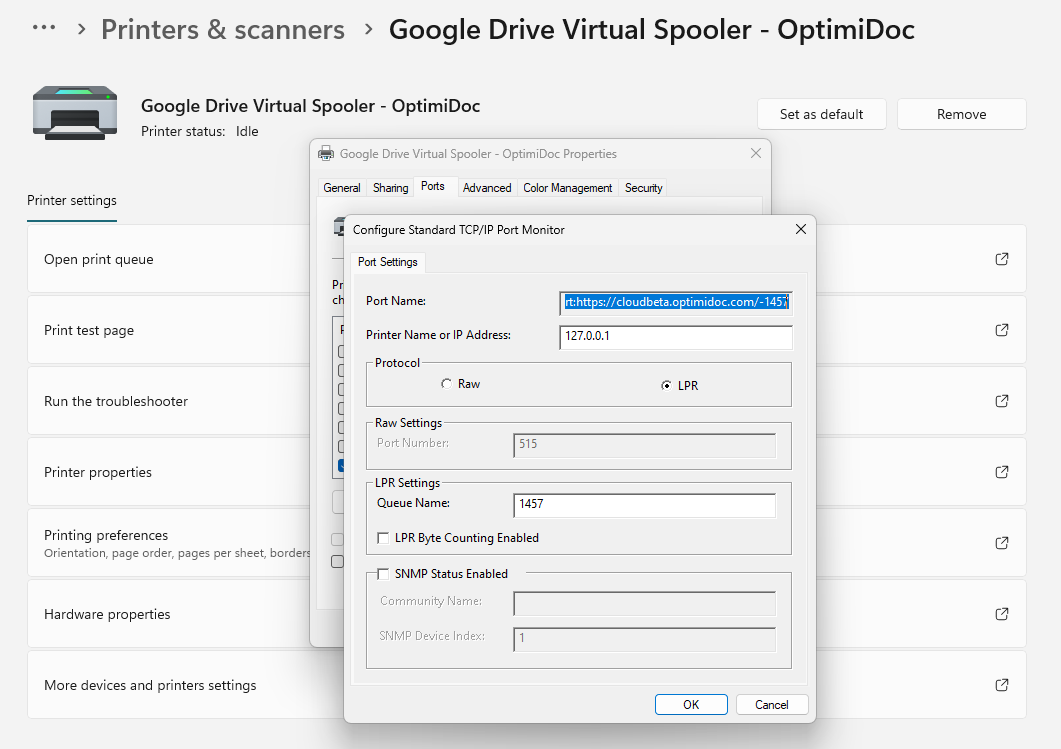
Task: Click the Queue Name input field
Action: (644, 505)
